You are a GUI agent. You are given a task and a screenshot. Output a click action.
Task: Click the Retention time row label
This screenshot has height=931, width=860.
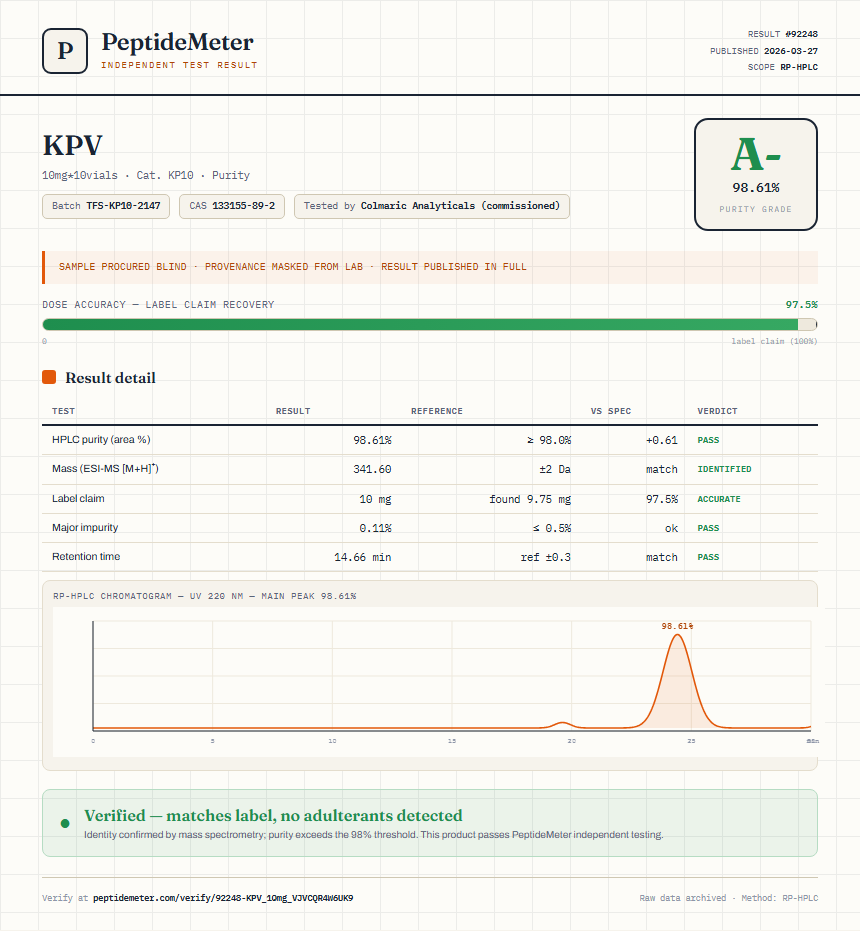[86, 556]
